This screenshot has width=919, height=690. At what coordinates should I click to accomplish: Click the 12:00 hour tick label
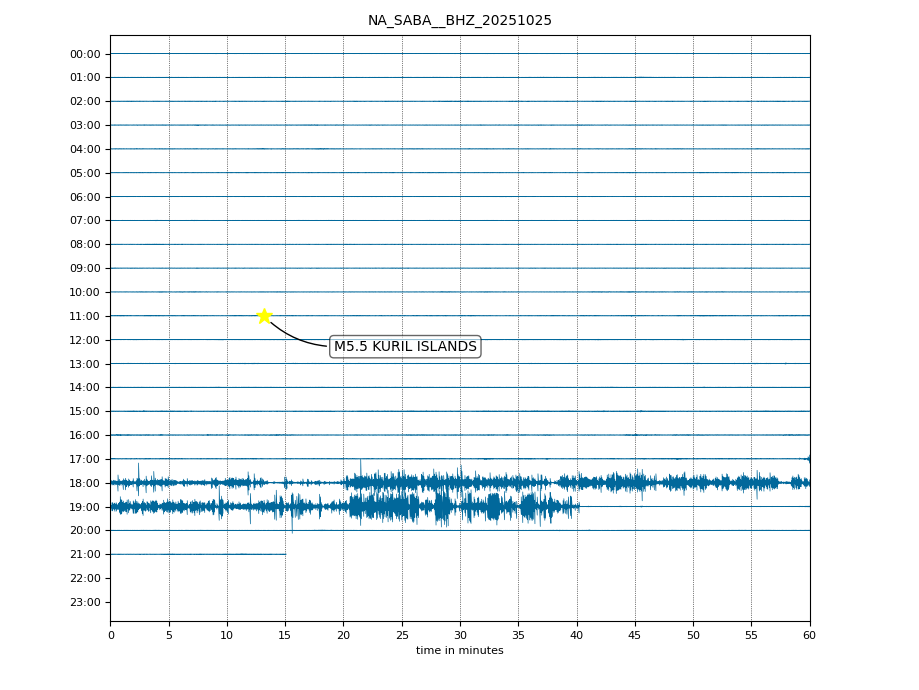[85, 340]
